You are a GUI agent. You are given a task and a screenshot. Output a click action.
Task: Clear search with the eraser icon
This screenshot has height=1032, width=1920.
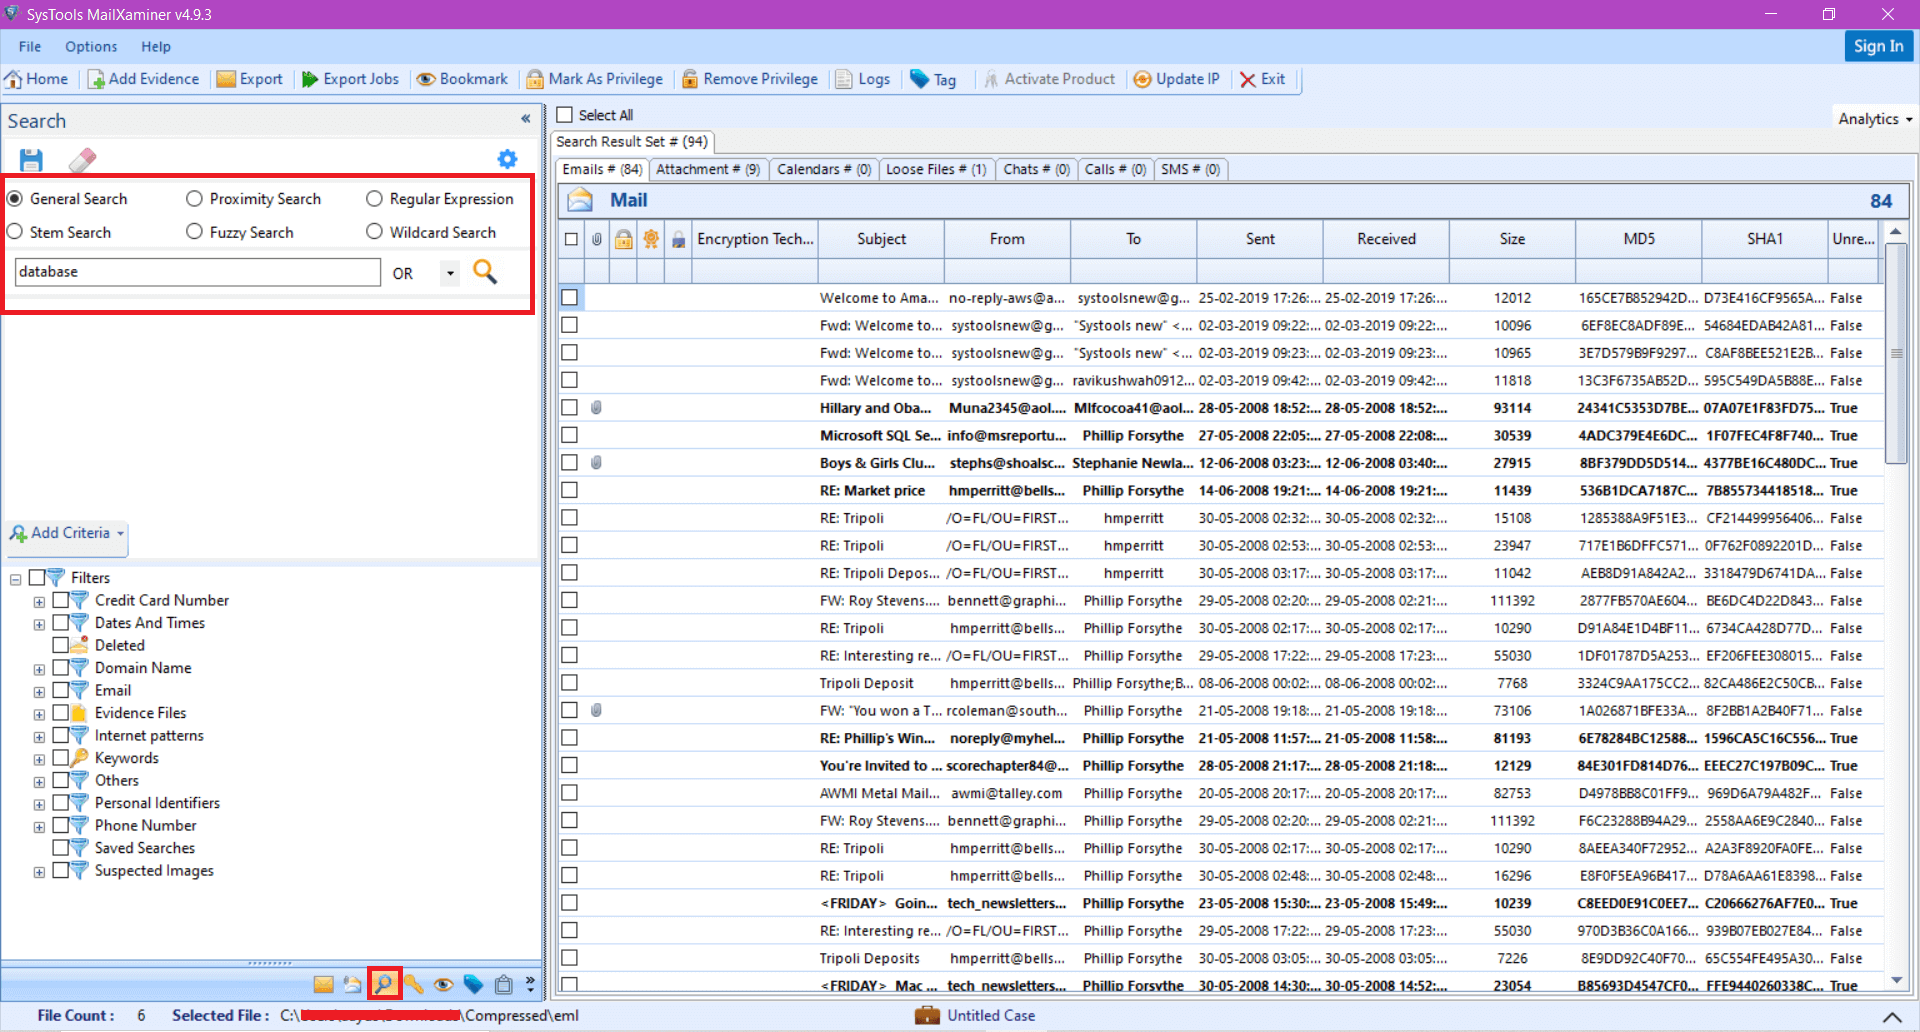[x=82, y=160]
